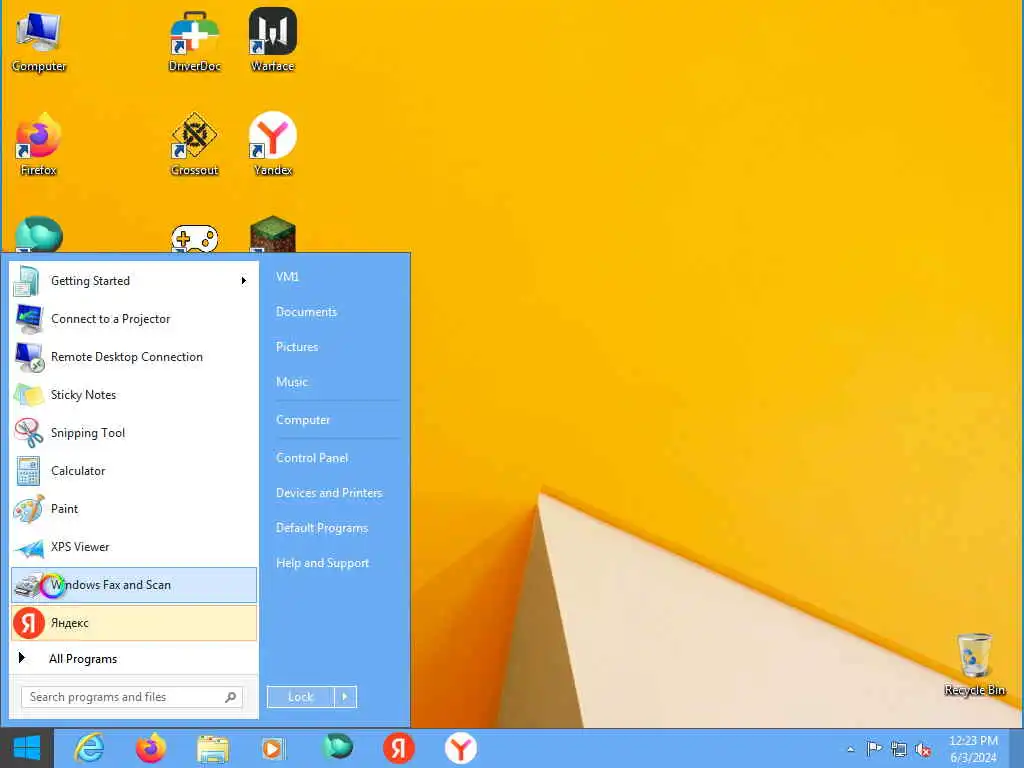Open Getting Started in Start menu

[134, 281]
